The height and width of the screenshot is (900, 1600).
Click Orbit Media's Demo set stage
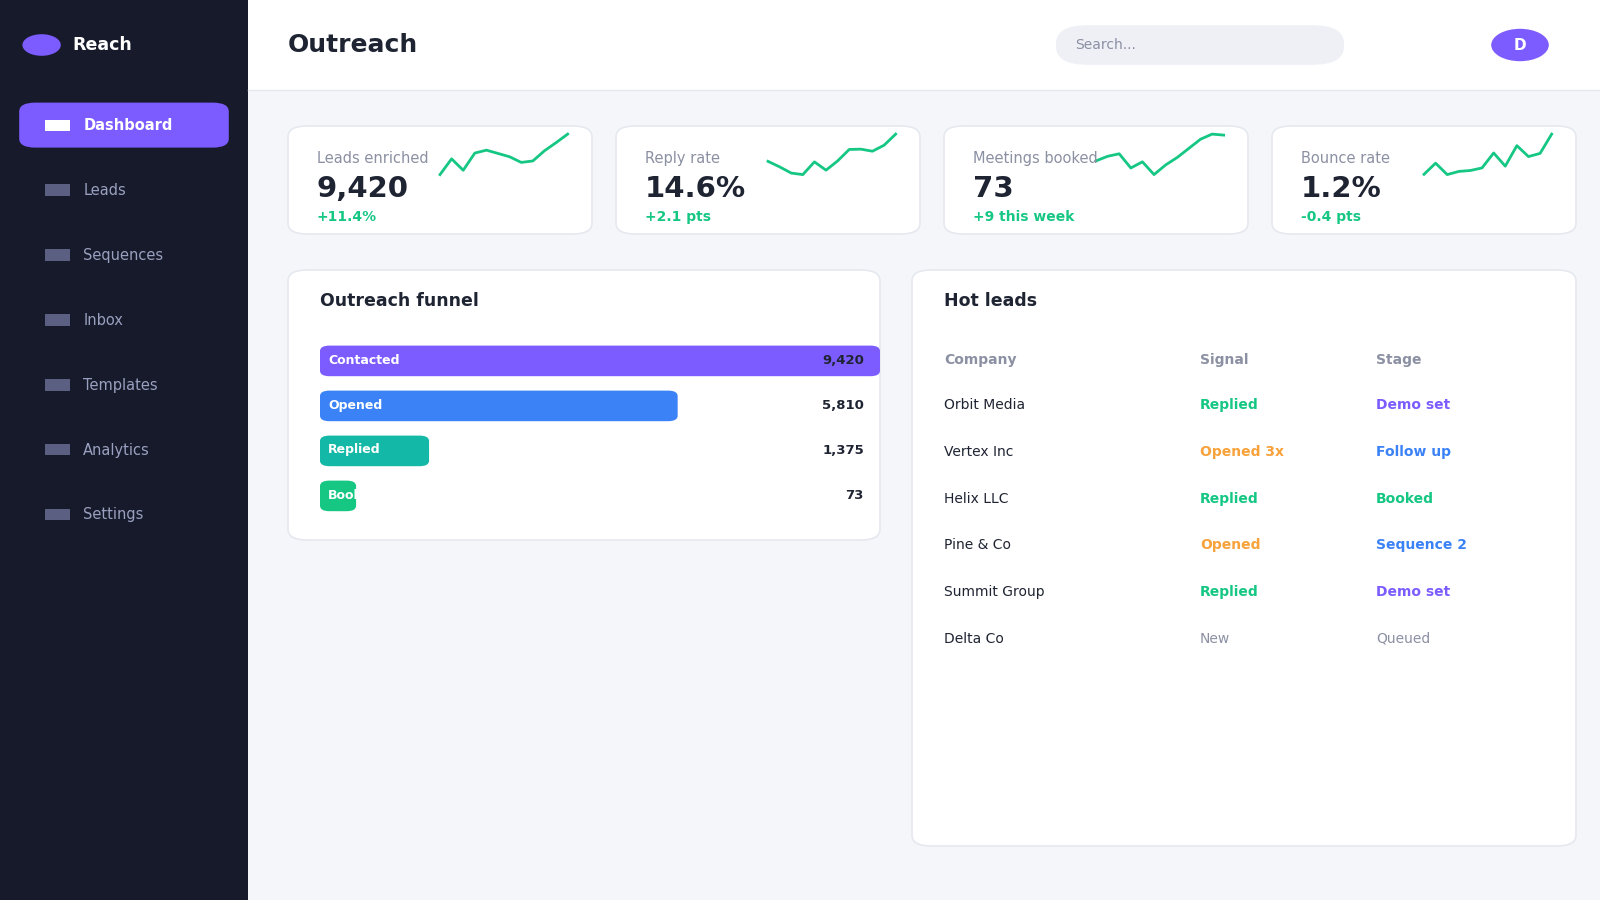pos(1413,404)
